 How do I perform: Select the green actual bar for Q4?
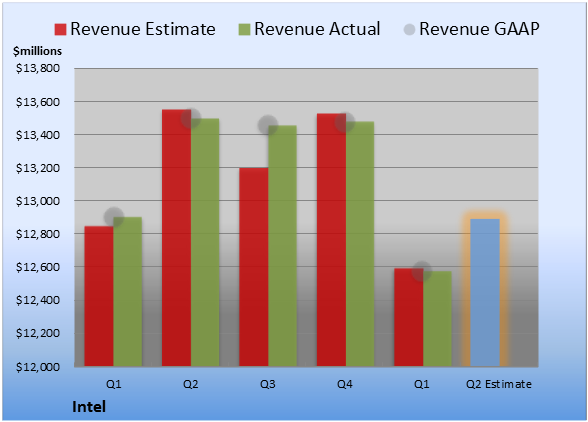(360, 244)
